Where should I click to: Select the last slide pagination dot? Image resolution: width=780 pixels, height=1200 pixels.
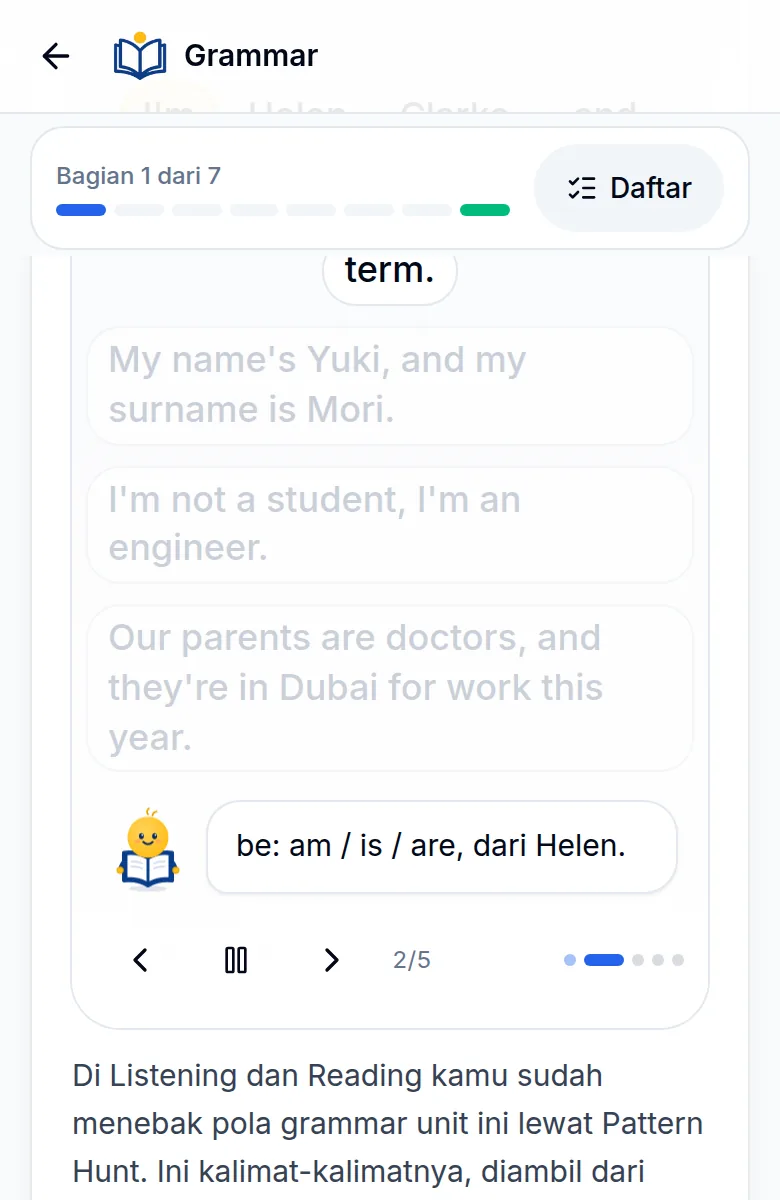click(678, 960)
